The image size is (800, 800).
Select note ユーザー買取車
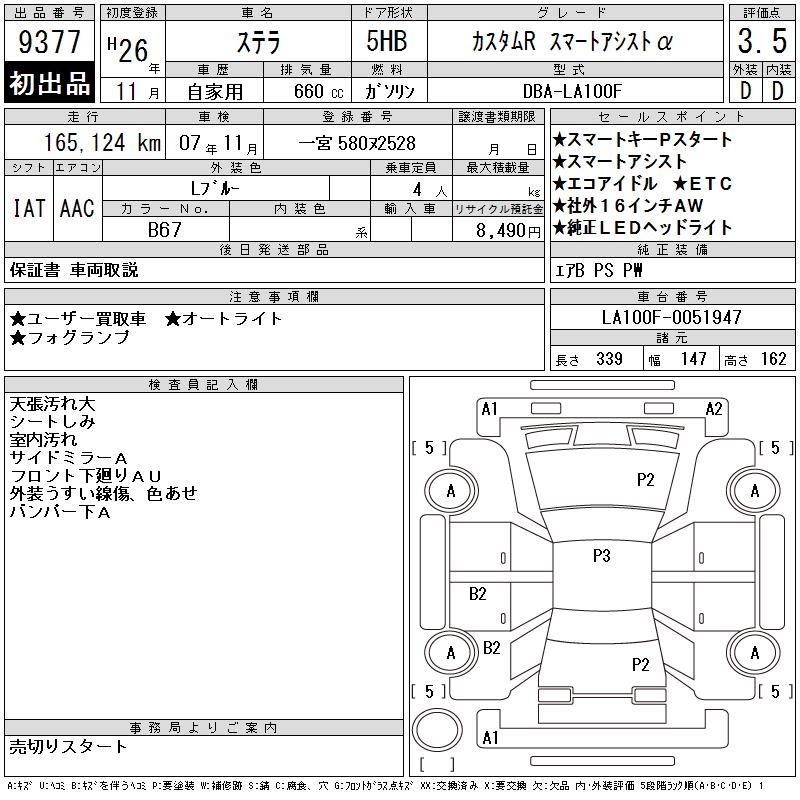(x=78, y=319)
